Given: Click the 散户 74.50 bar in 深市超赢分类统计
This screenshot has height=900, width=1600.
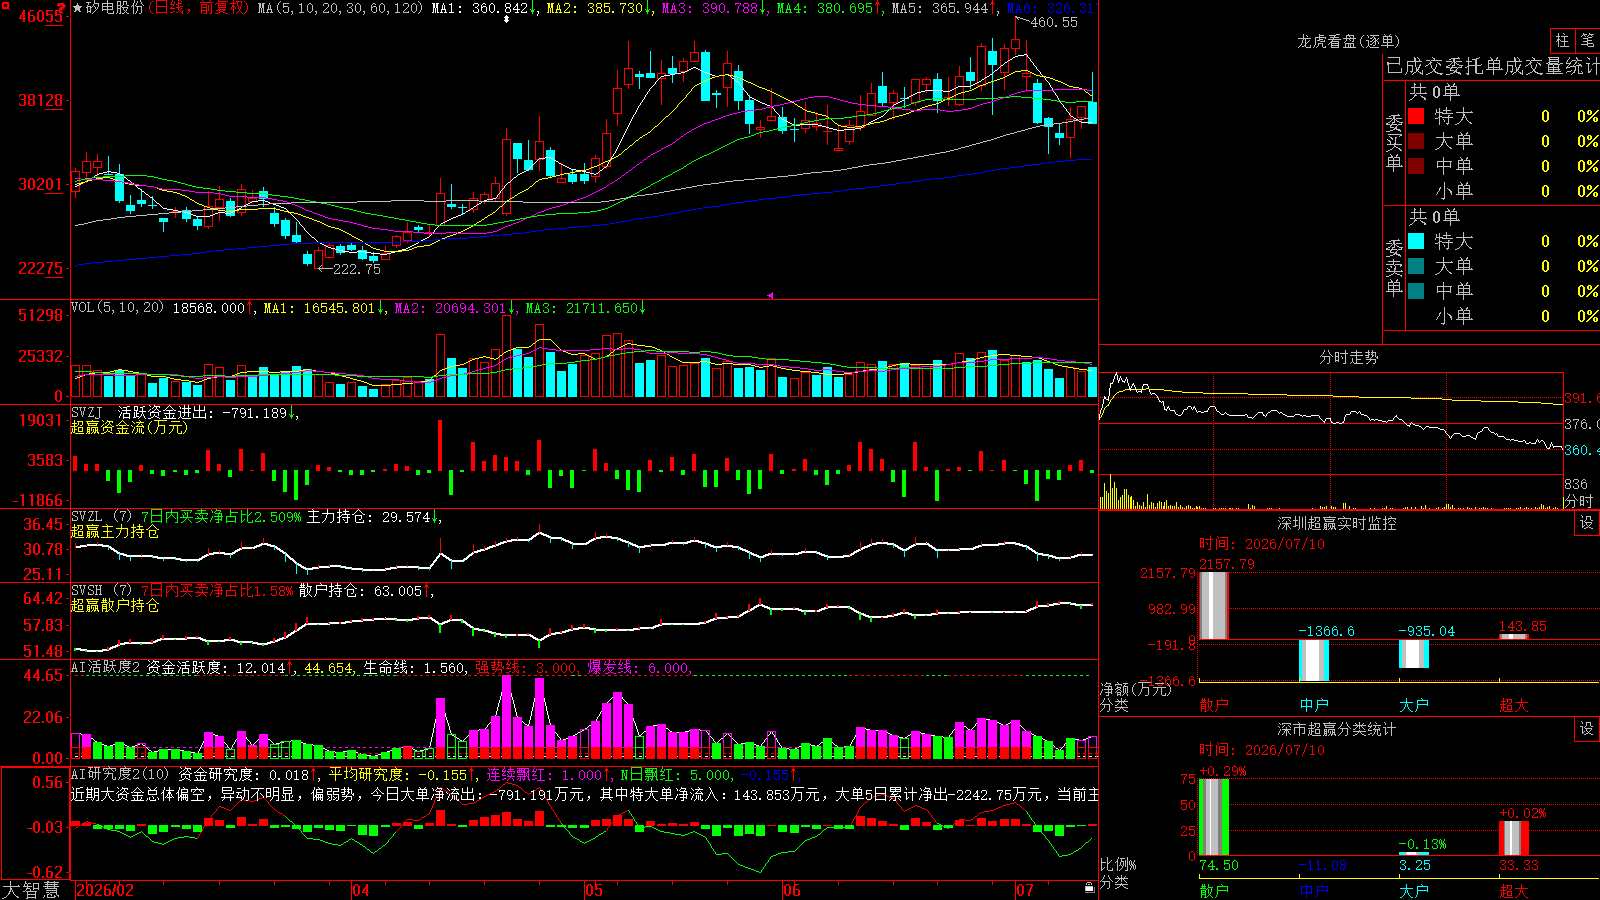Looking at the screenshot, I should click(1214, 817).
